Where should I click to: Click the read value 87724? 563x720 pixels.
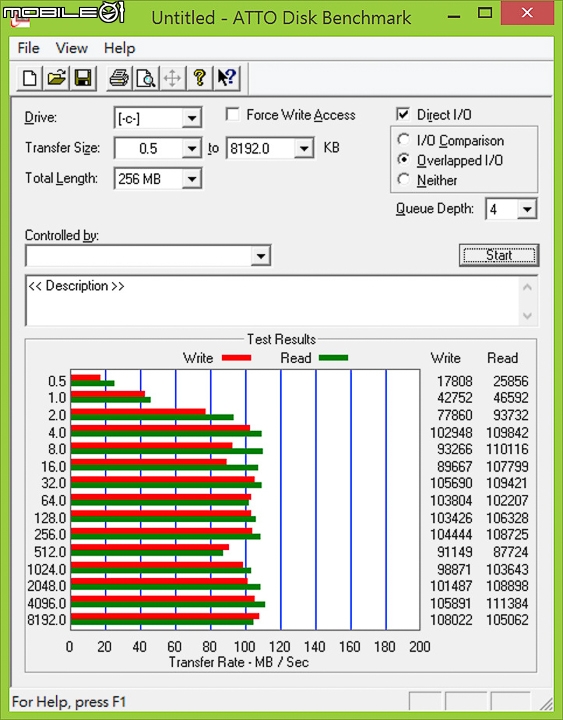[x=511, y=551]
